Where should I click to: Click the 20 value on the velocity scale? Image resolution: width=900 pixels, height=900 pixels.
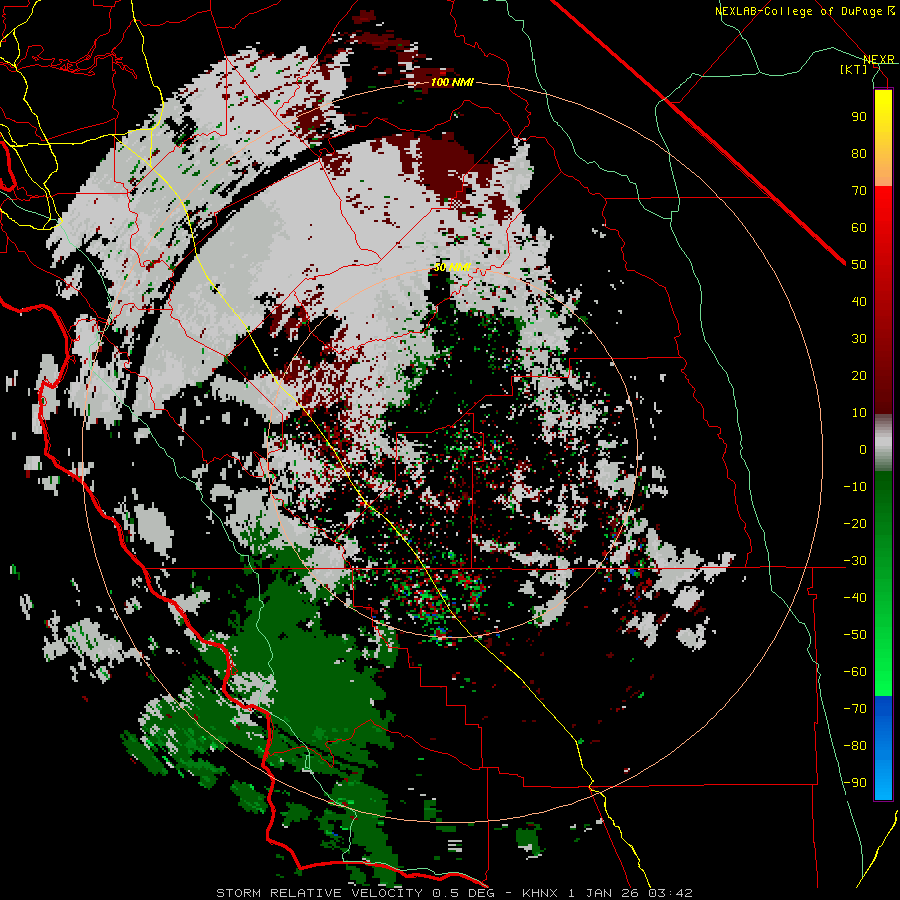(x=859, y=376)
